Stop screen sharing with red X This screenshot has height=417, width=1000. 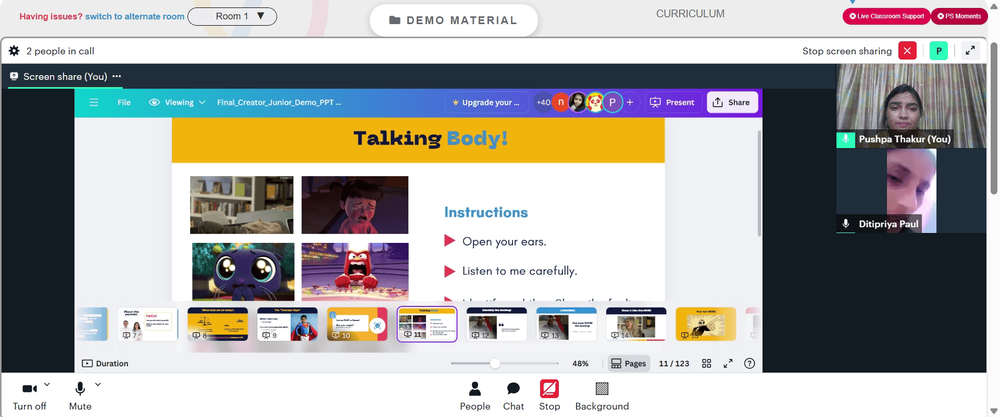click(907, 51)
